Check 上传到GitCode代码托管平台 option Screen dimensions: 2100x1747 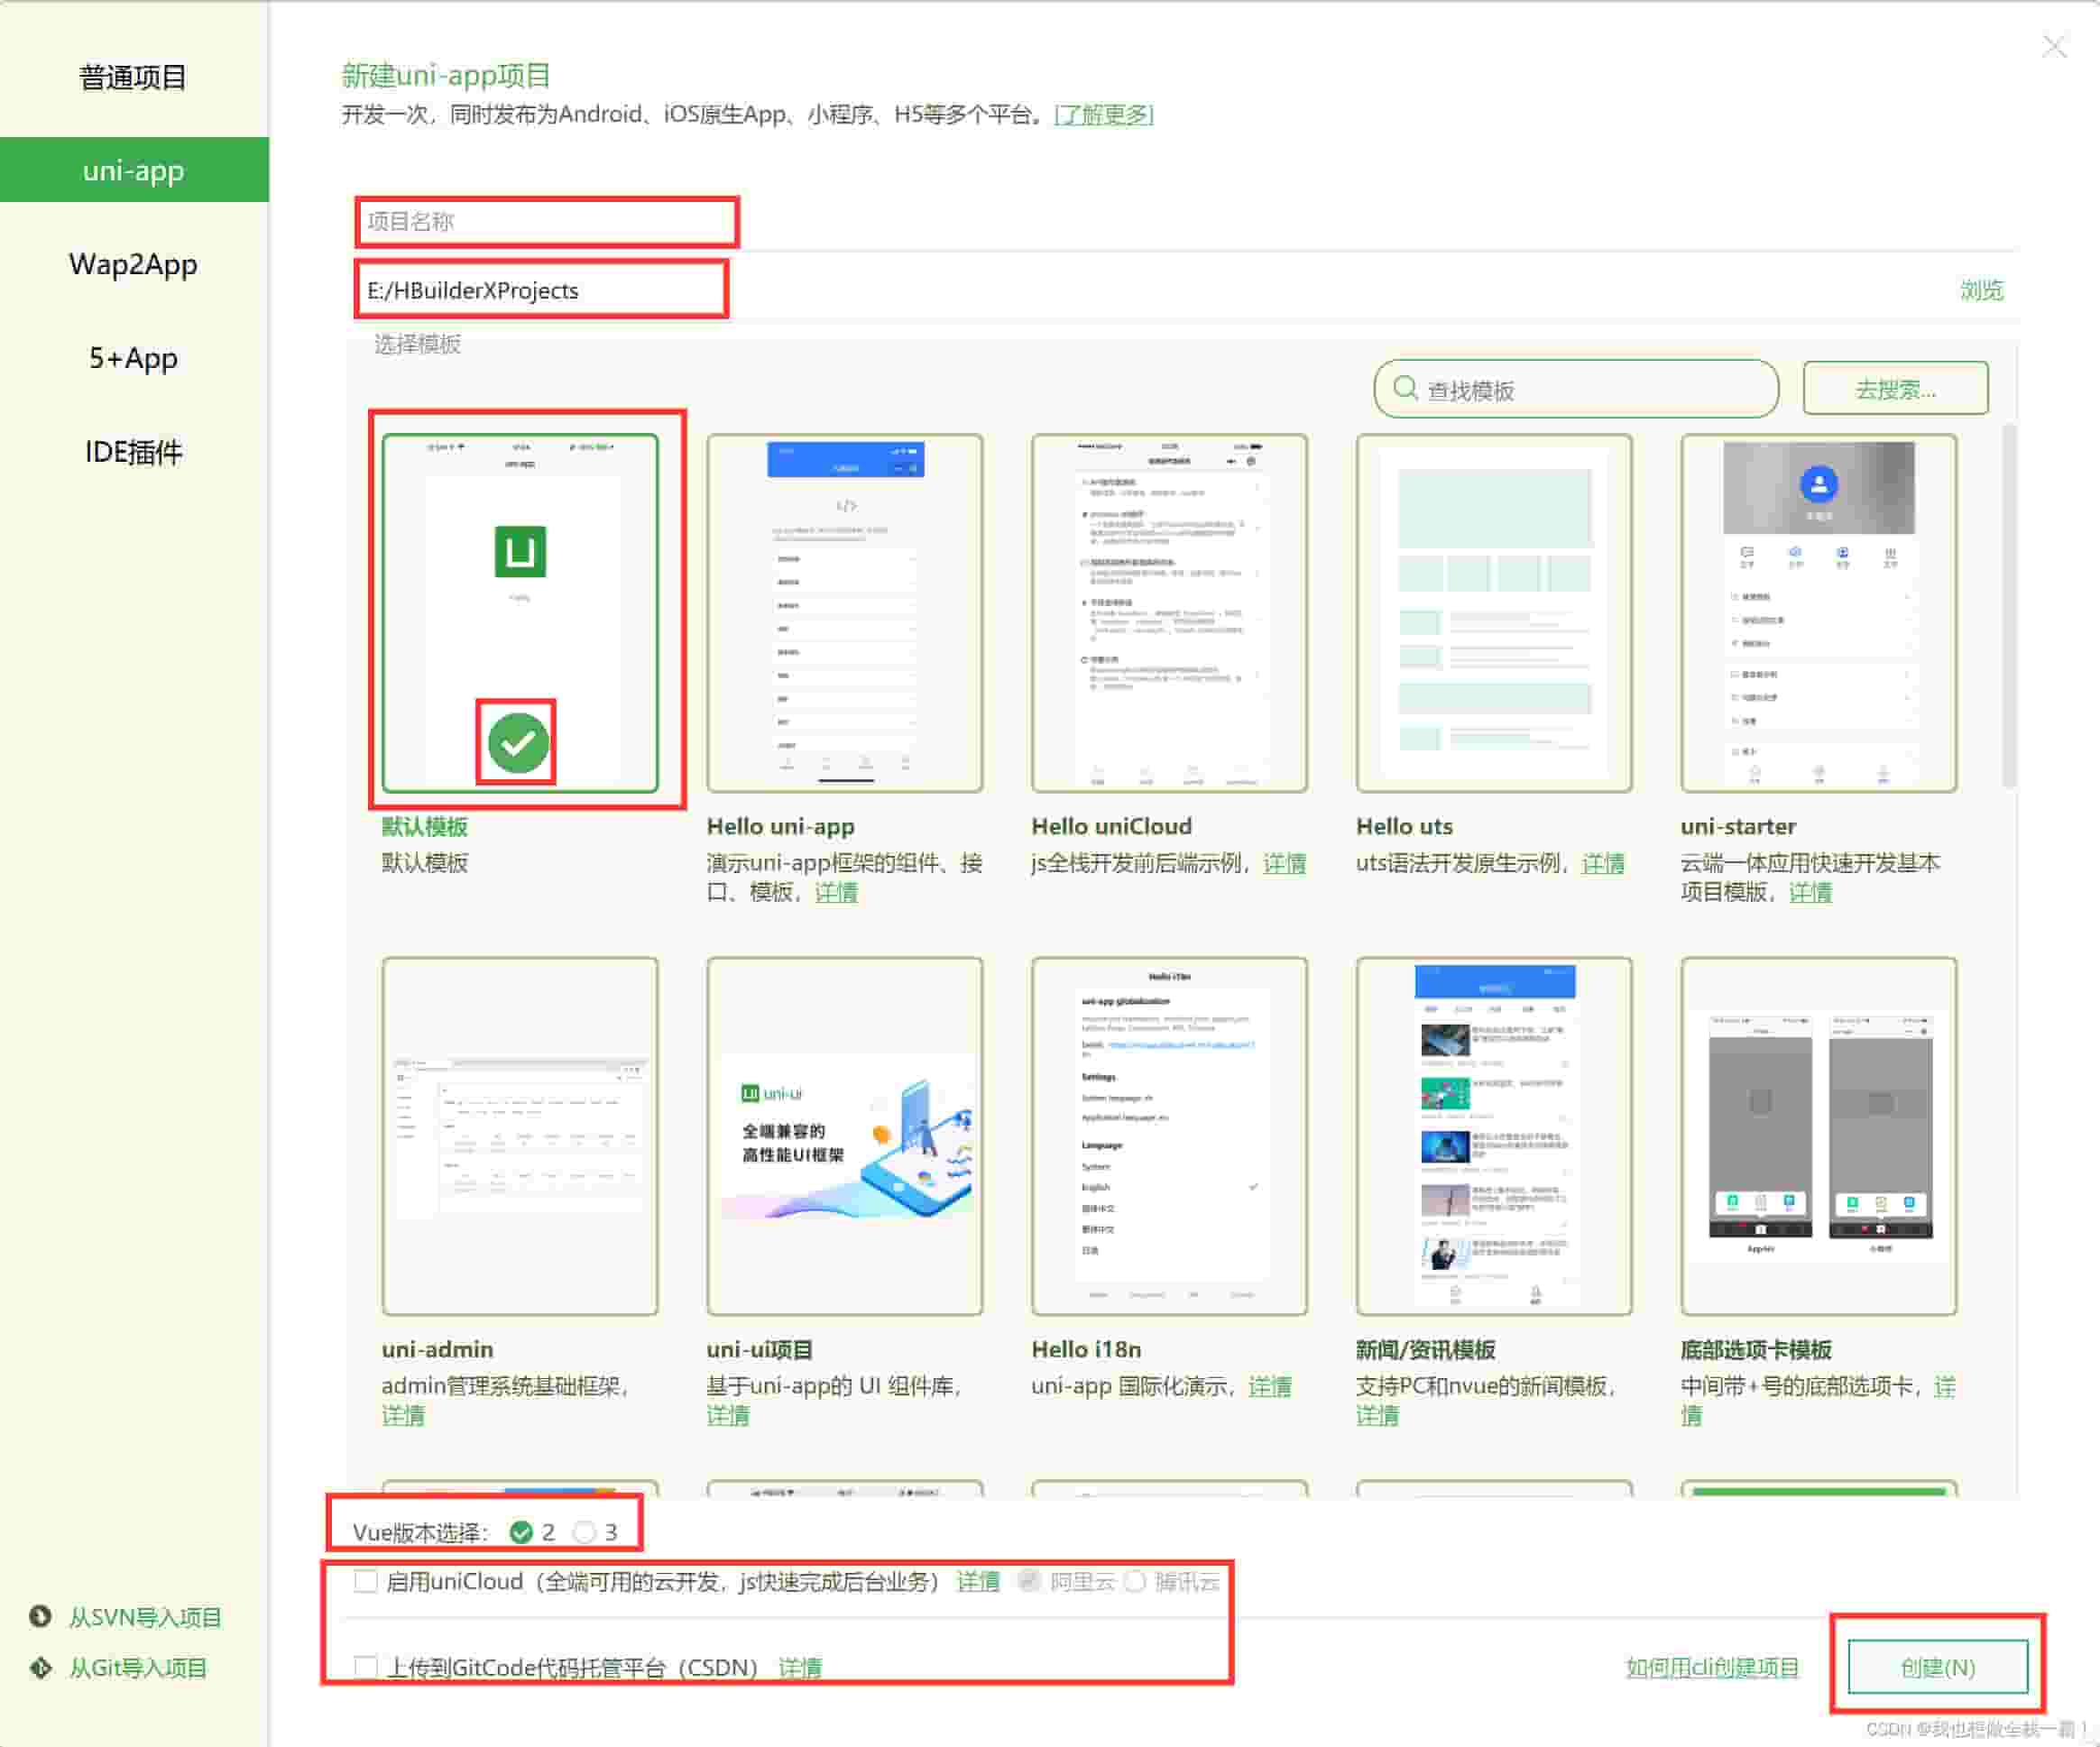coord(366,1665)
